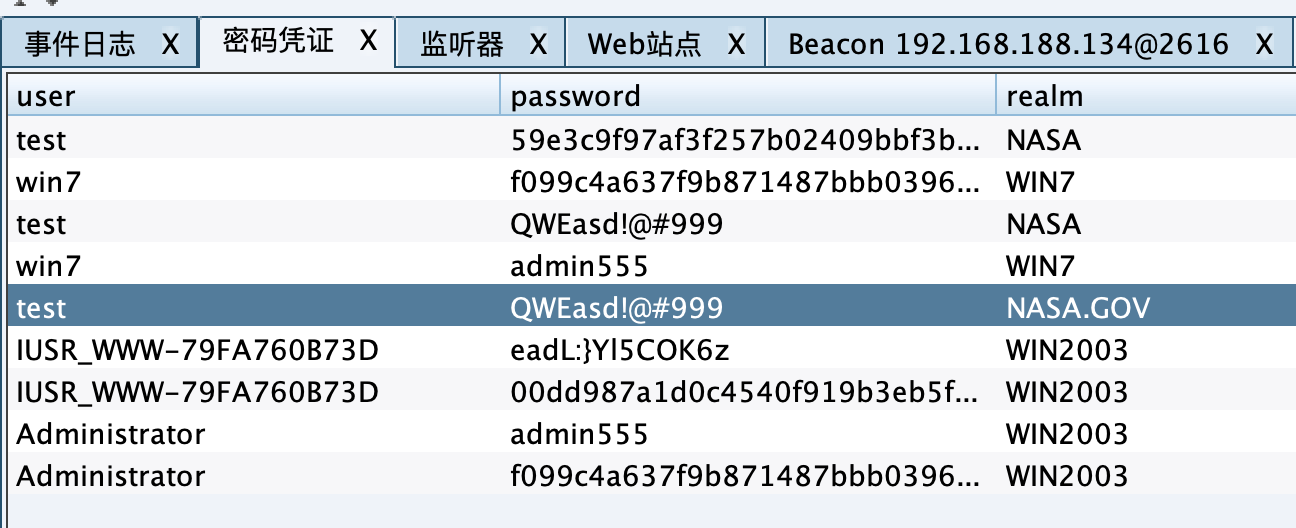Sort credentials by user column
This screenshot has height=528, width=1296.
click(250, 96)
